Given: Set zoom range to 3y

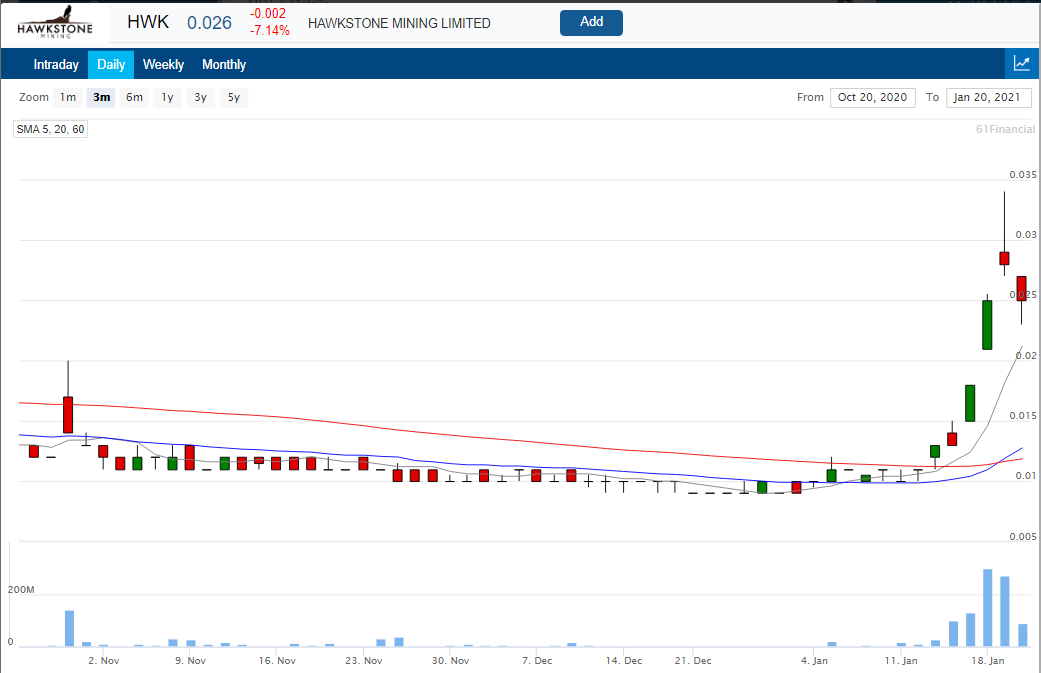Looking at the screenshot, I should coord(200,98).
